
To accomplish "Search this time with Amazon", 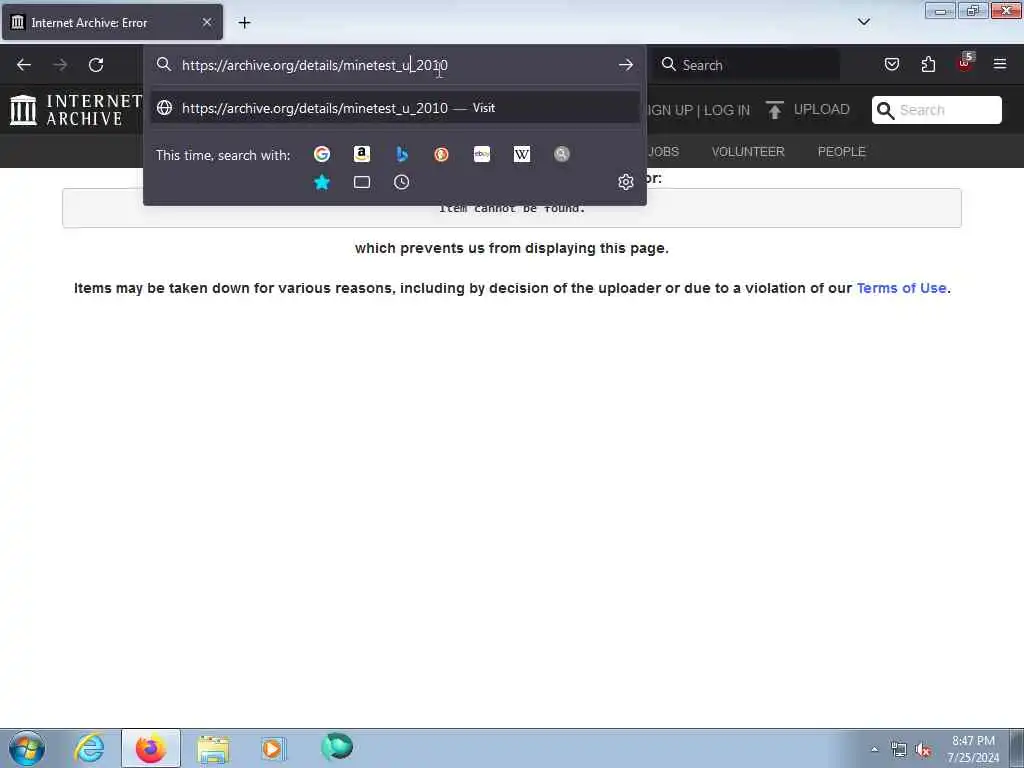I will (362, 154).
